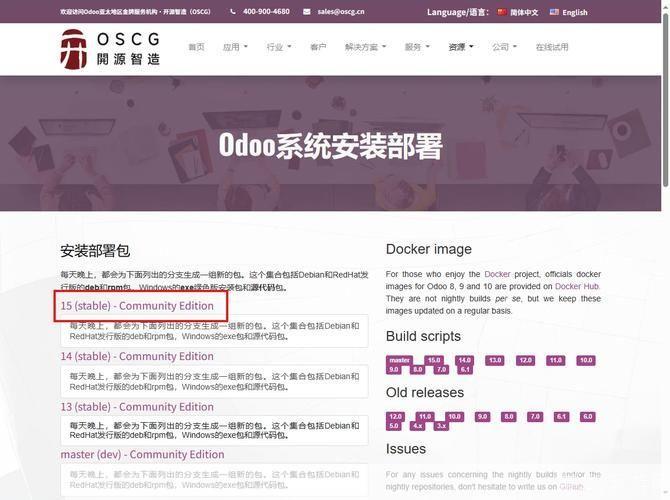Open master (dev) - Community Edition link
The image size is (670, 500).
142,454
